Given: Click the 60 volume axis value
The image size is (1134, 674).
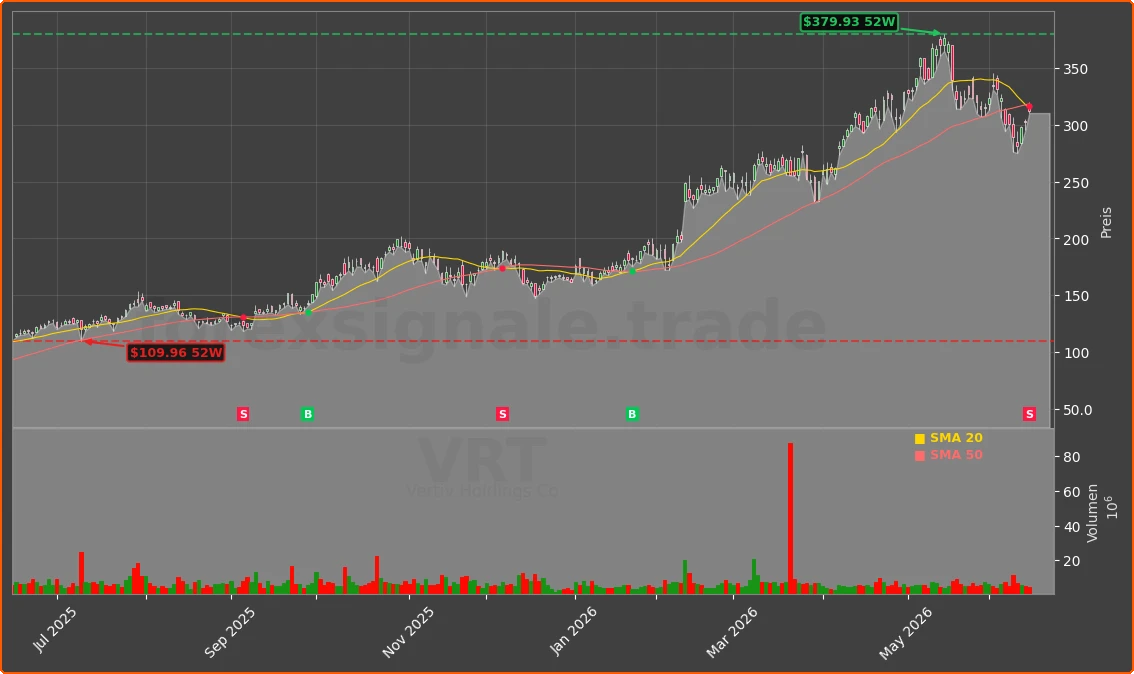Looking at the screenshot, I should tap(1071, 492).
